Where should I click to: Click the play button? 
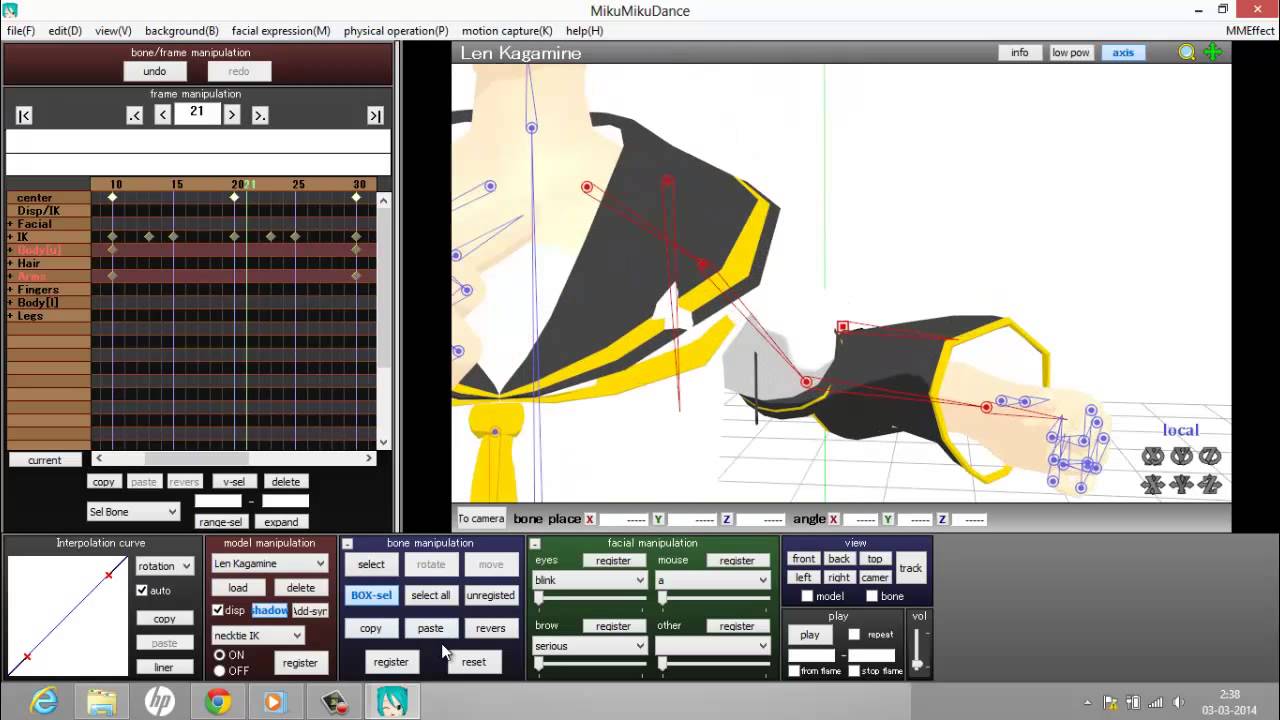click(810, 635)
